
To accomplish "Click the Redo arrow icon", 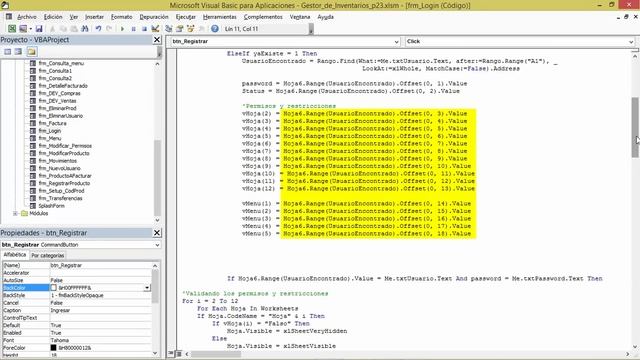I will coord(109,29).
